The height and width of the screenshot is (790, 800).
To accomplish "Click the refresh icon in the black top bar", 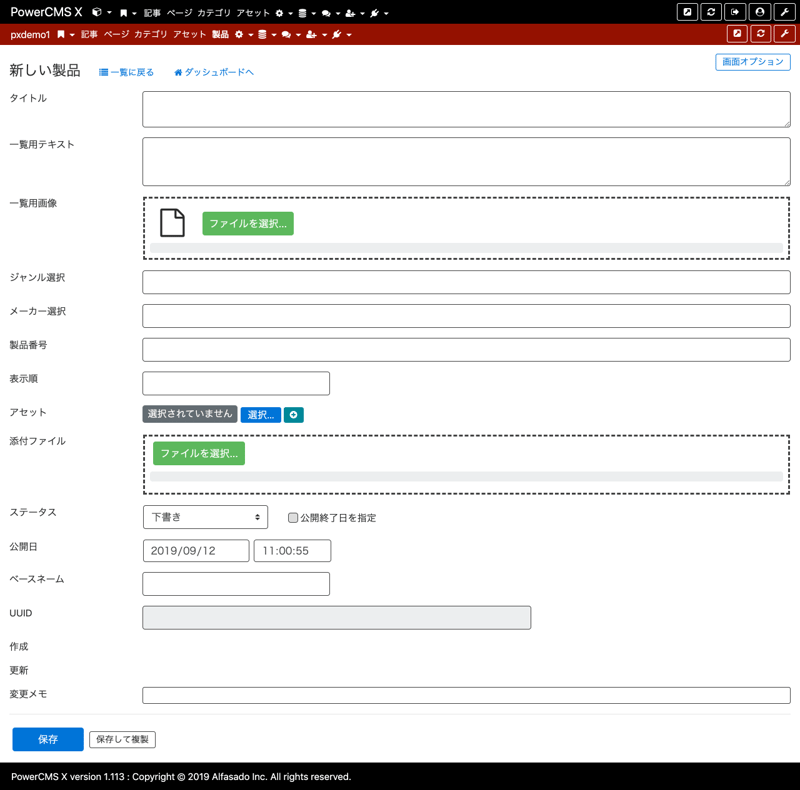I will coord(711,12).
